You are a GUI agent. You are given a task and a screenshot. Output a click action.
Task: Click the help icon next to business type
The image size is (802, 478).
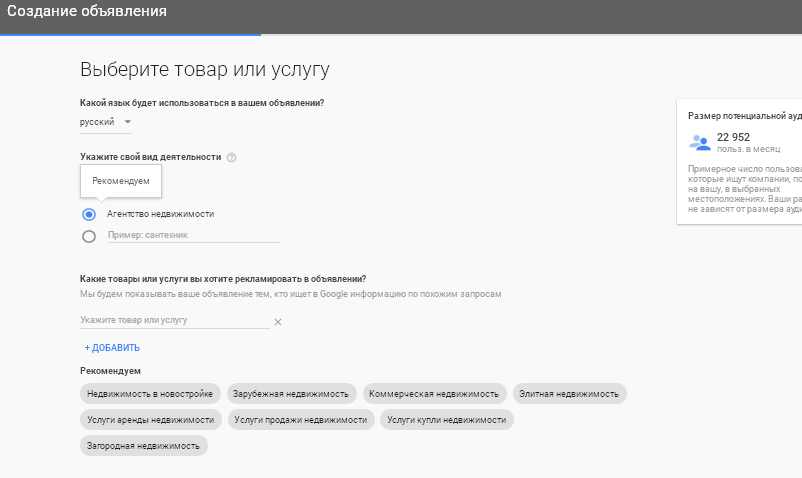pyautogui.click(x=231, y=157)
